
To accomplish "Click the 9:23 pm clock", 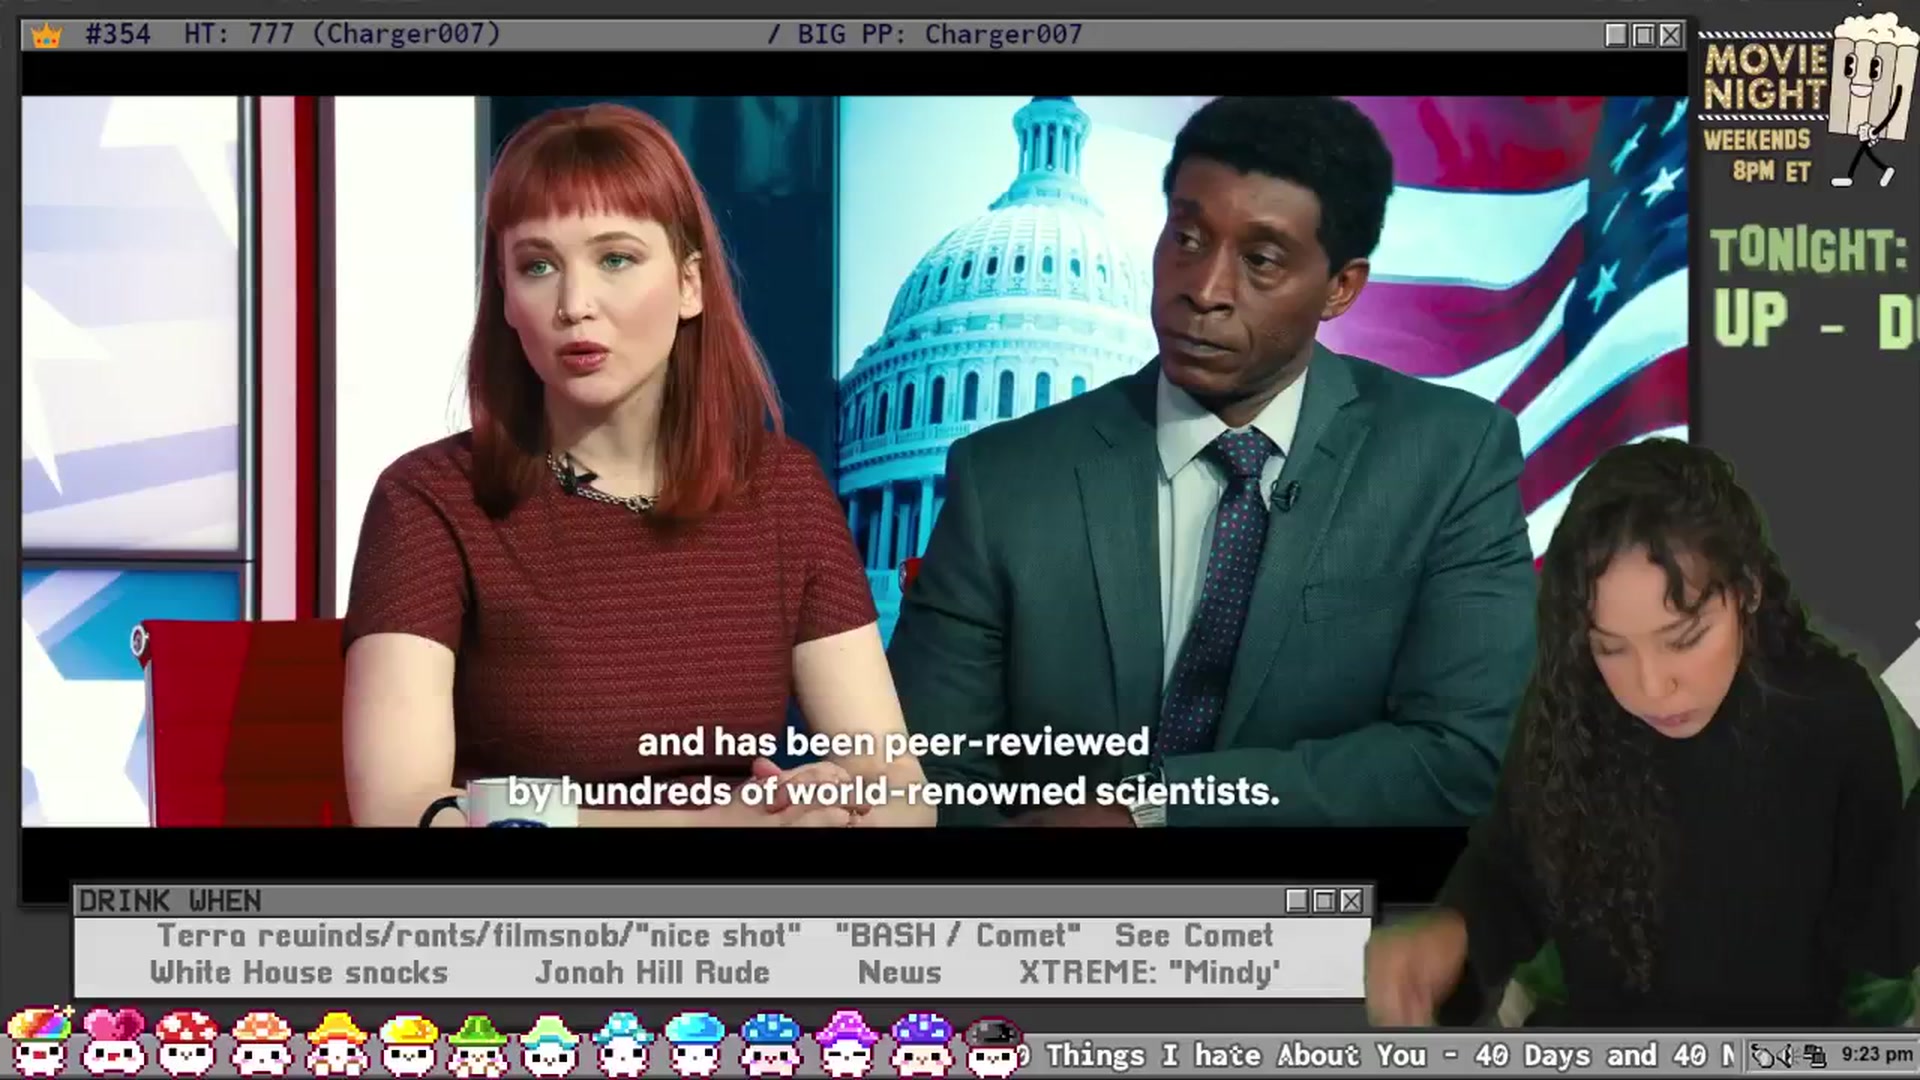I will tap(1876, 1055).
